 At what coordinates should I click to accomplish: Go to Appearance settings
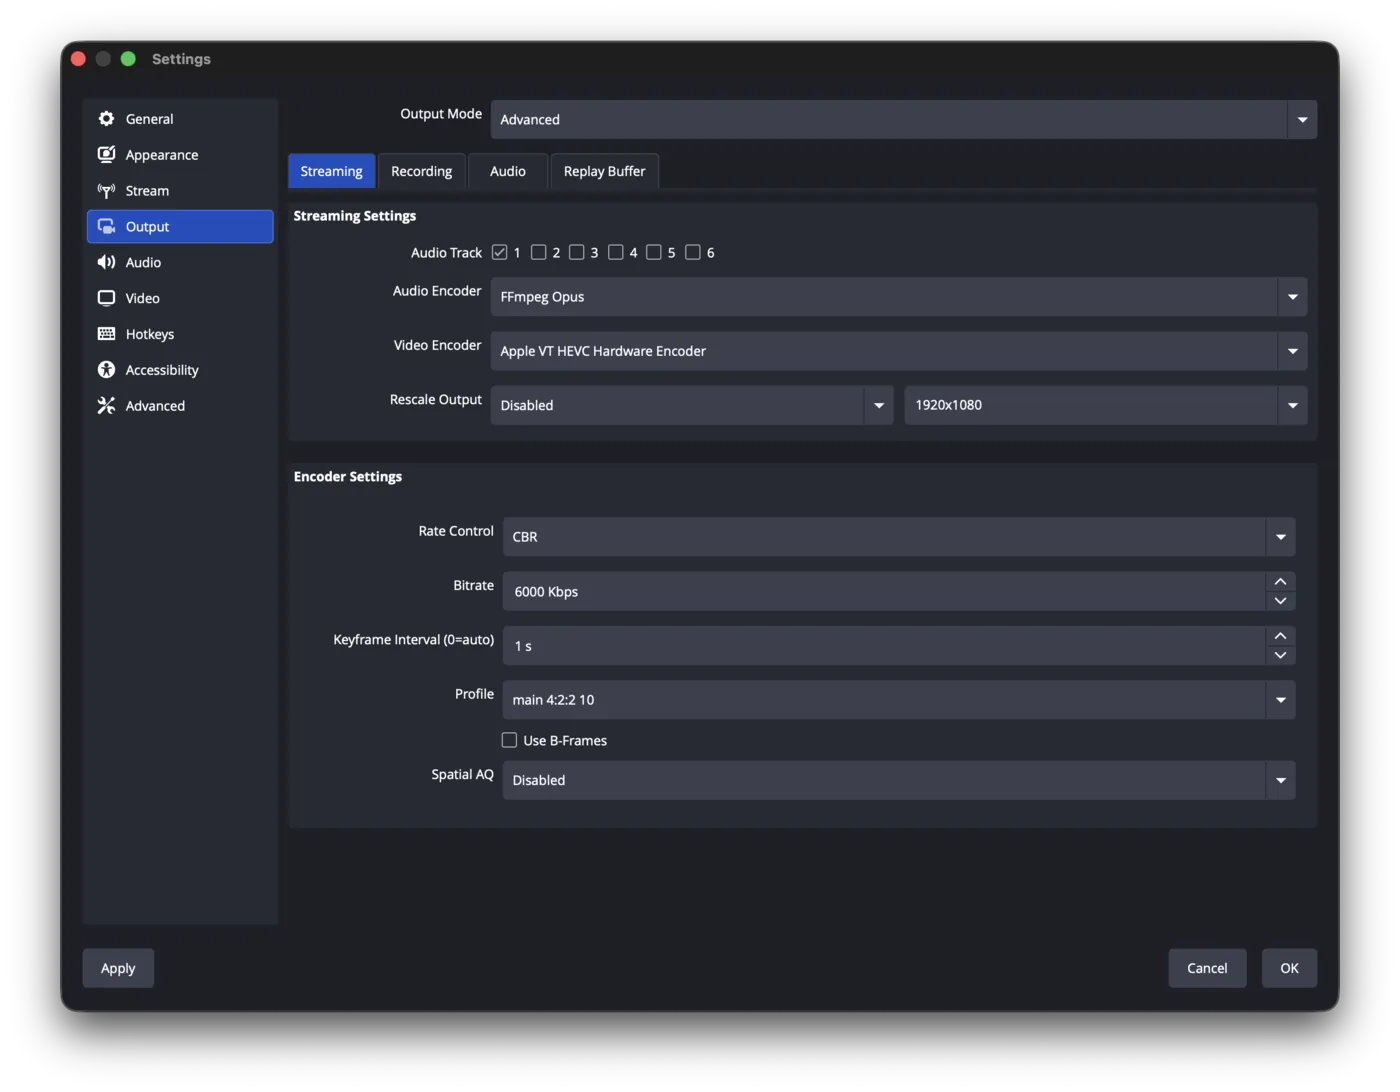(180, 155)
